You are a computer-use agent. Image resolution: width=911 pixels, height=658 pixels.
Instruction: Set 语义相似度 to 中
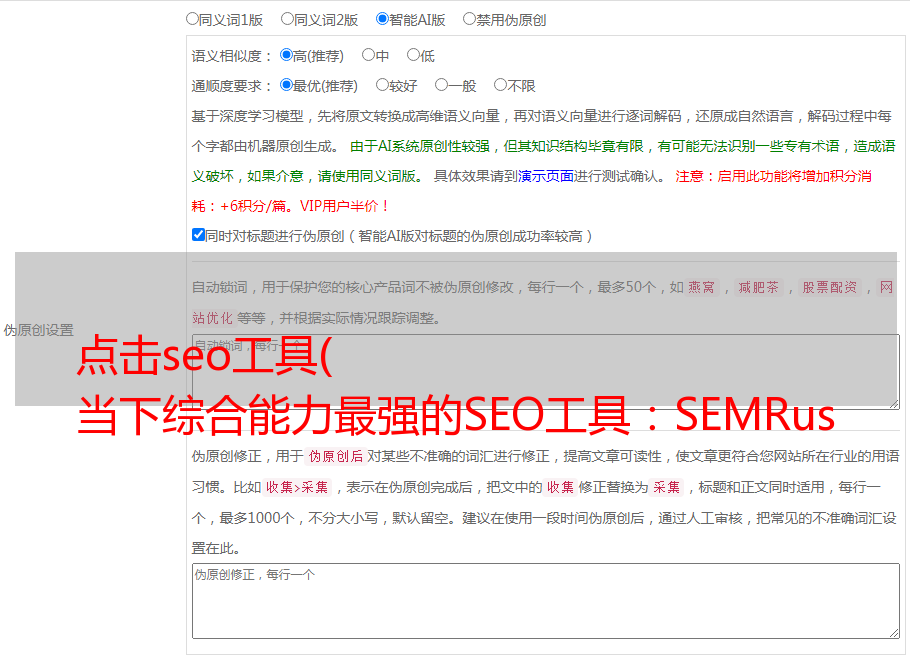pyautogui.click(x=368, y=55)
